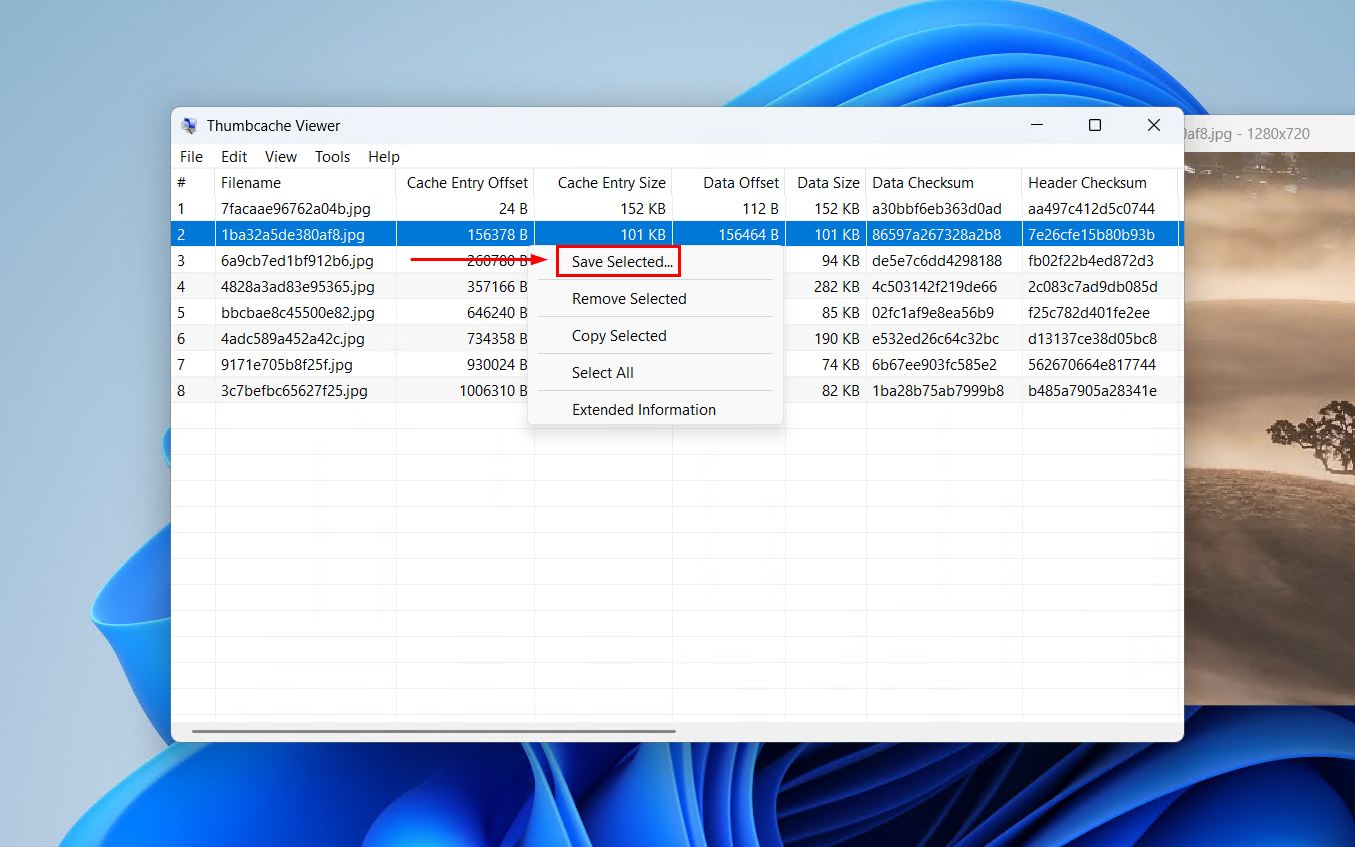This screenshot has height=847, width=1355.
Task: Click data checksum 02fc1af9e8ea56b9
Action: [x=933, y=313]
